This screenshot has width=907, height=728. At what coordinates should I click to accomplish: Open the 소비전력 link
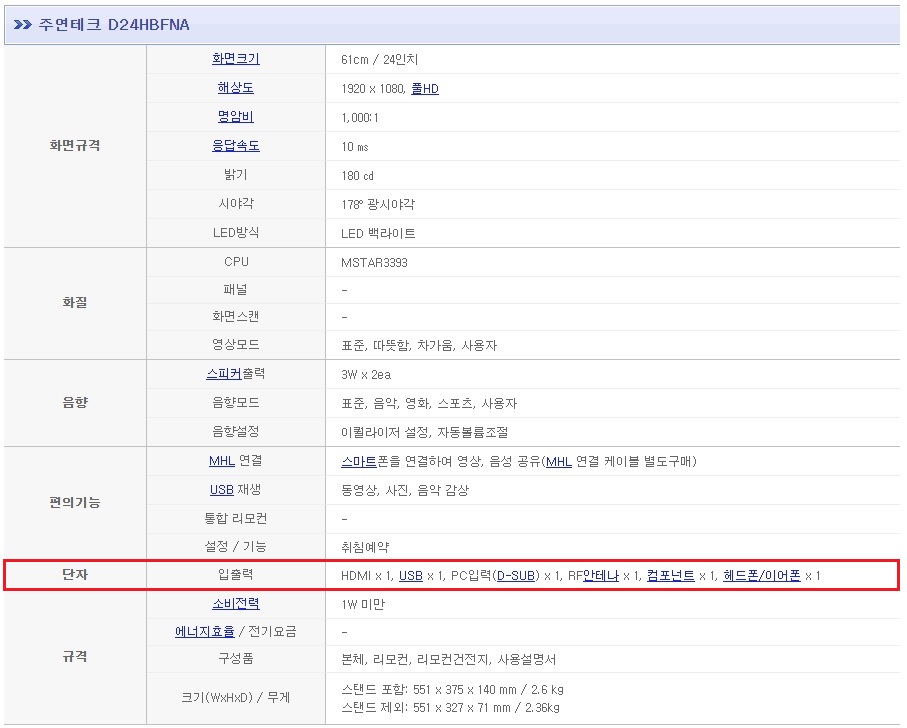[x=235, y=604]
